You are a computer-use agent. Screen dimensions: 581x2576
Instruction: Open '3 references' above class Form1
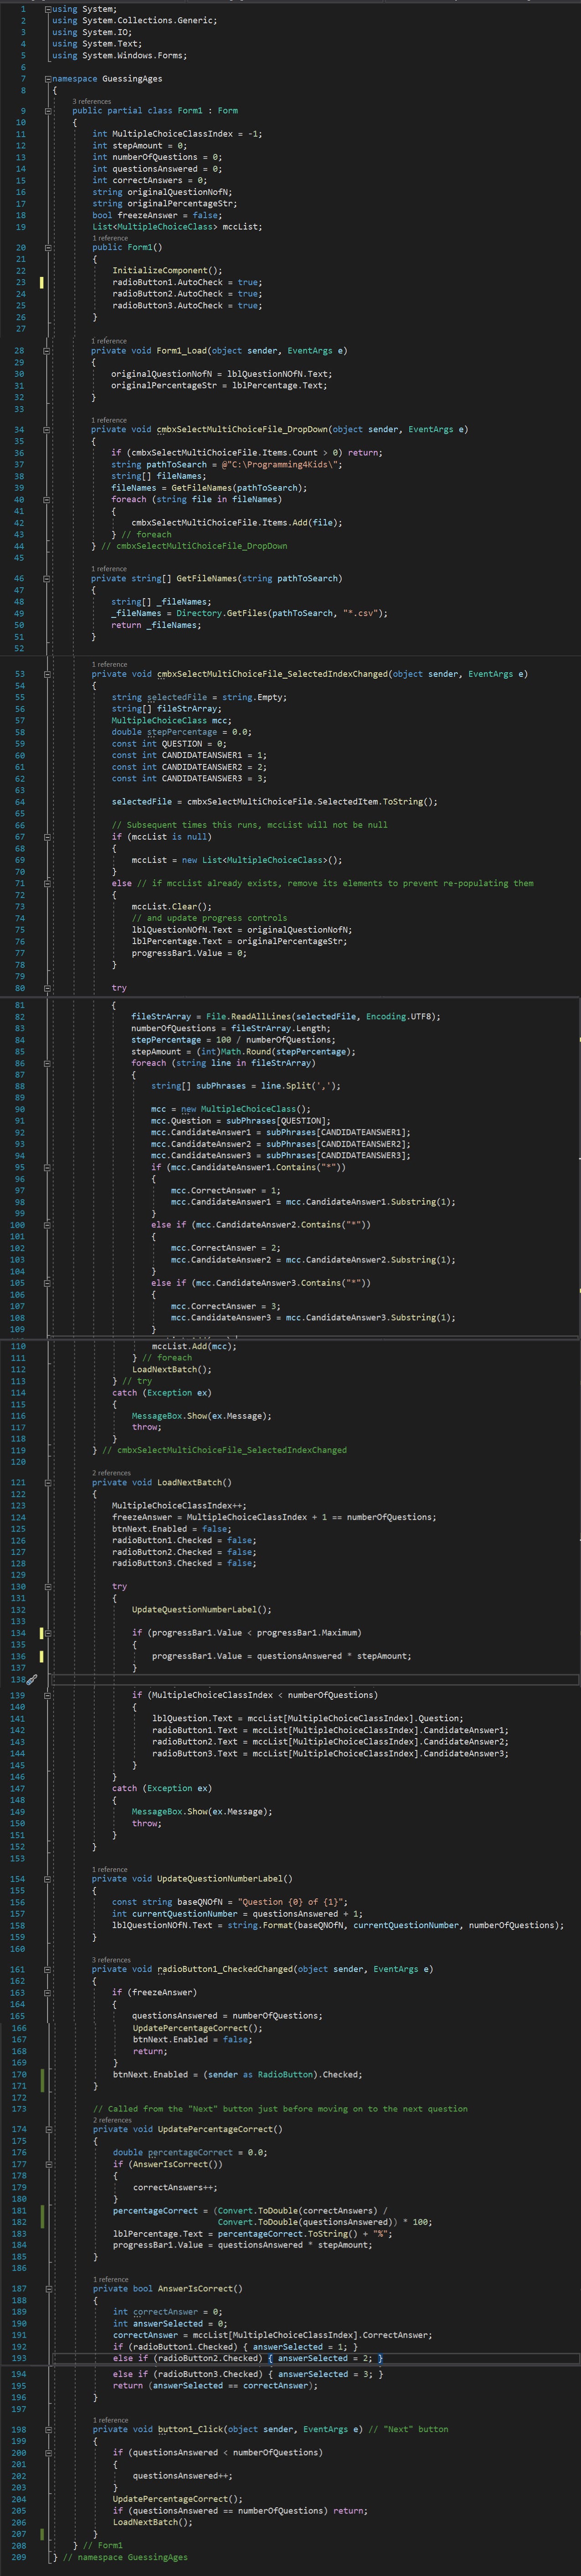pyautogui.click(x=92, y=102)
